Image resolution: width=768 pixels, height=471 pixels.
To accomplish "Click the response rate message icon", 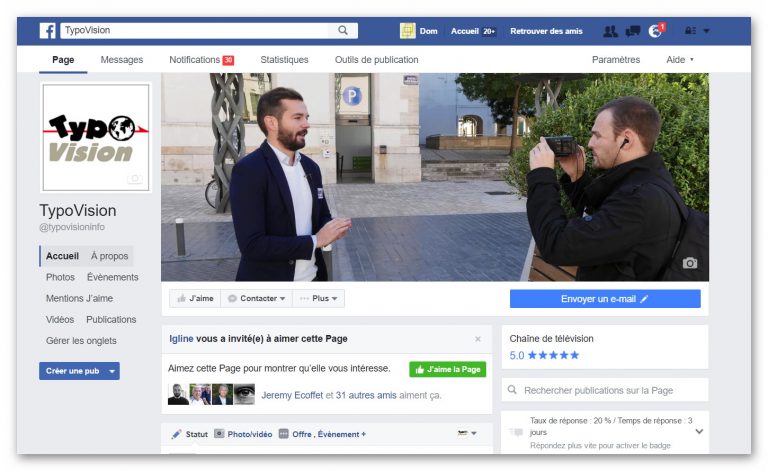I will tap(516, 432).
